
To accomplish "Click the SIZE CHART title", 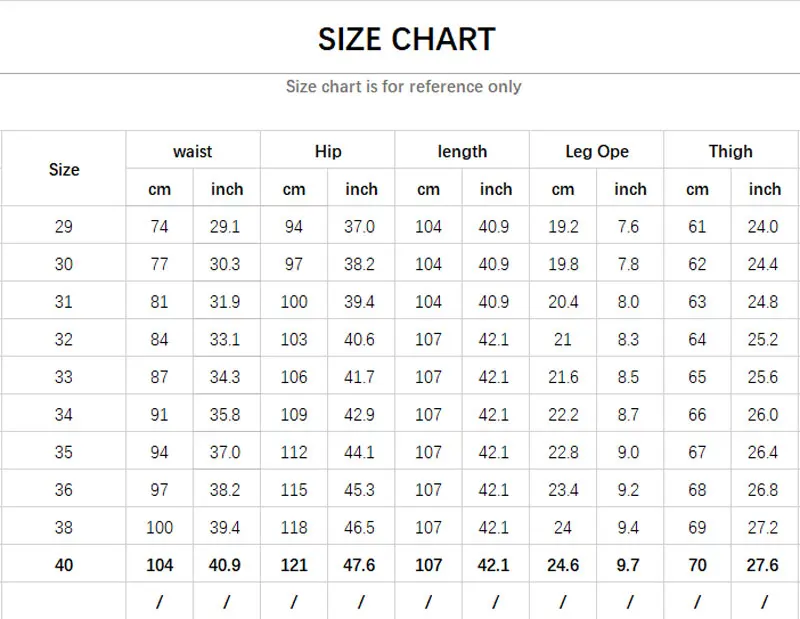I will point(406,39).
